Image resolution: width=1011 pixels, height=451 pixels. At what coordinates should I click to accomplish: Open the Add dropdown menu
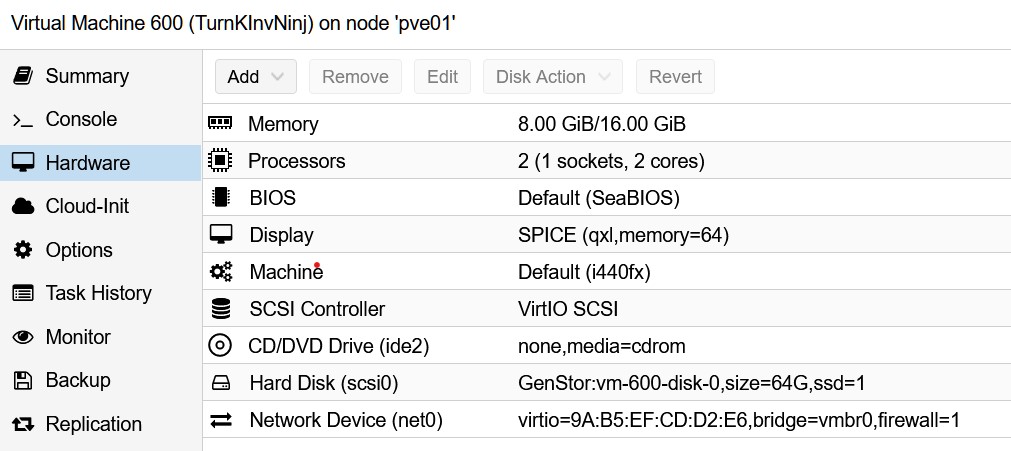[x=255, y=77]
